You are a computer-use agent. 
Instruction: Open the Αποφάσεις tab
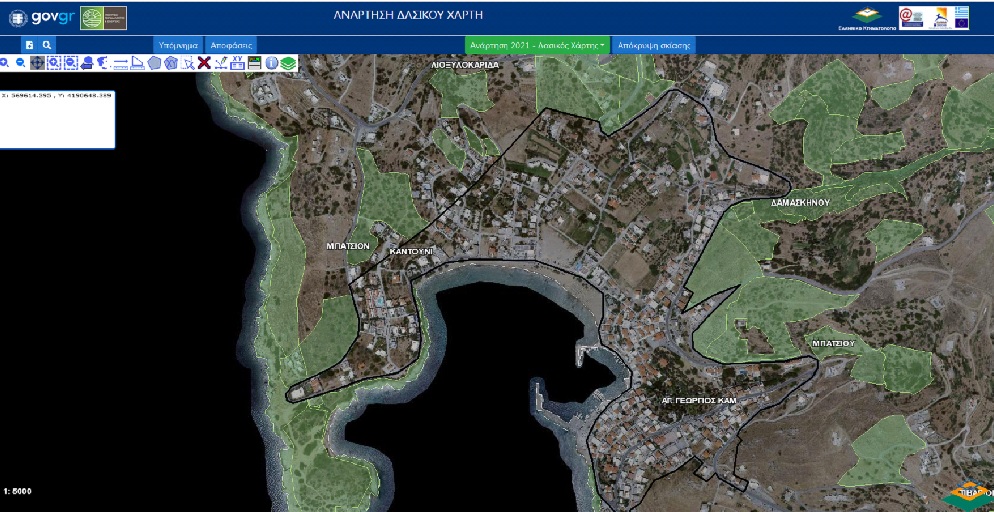click(231, 45)
